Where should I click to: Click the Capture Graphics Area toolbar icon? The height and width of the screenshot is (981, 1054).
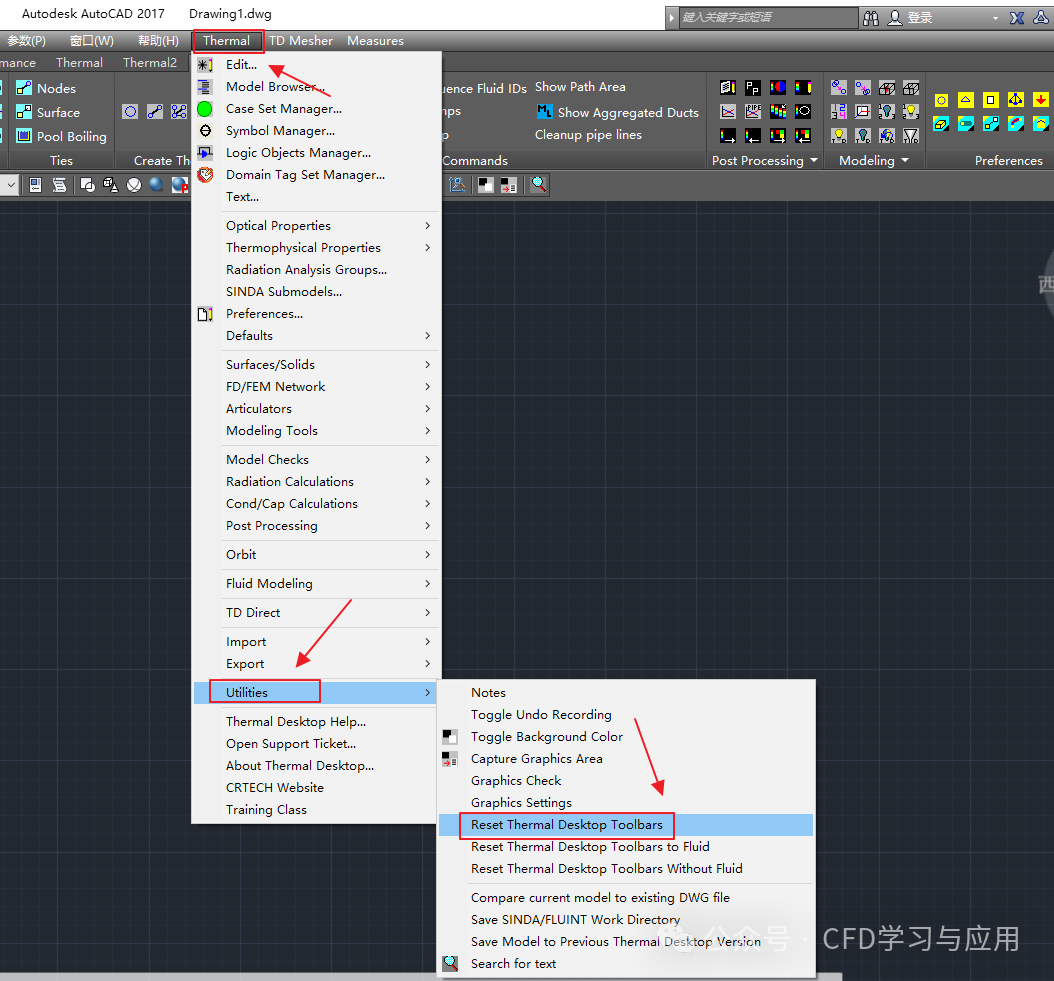click(509, 184)
